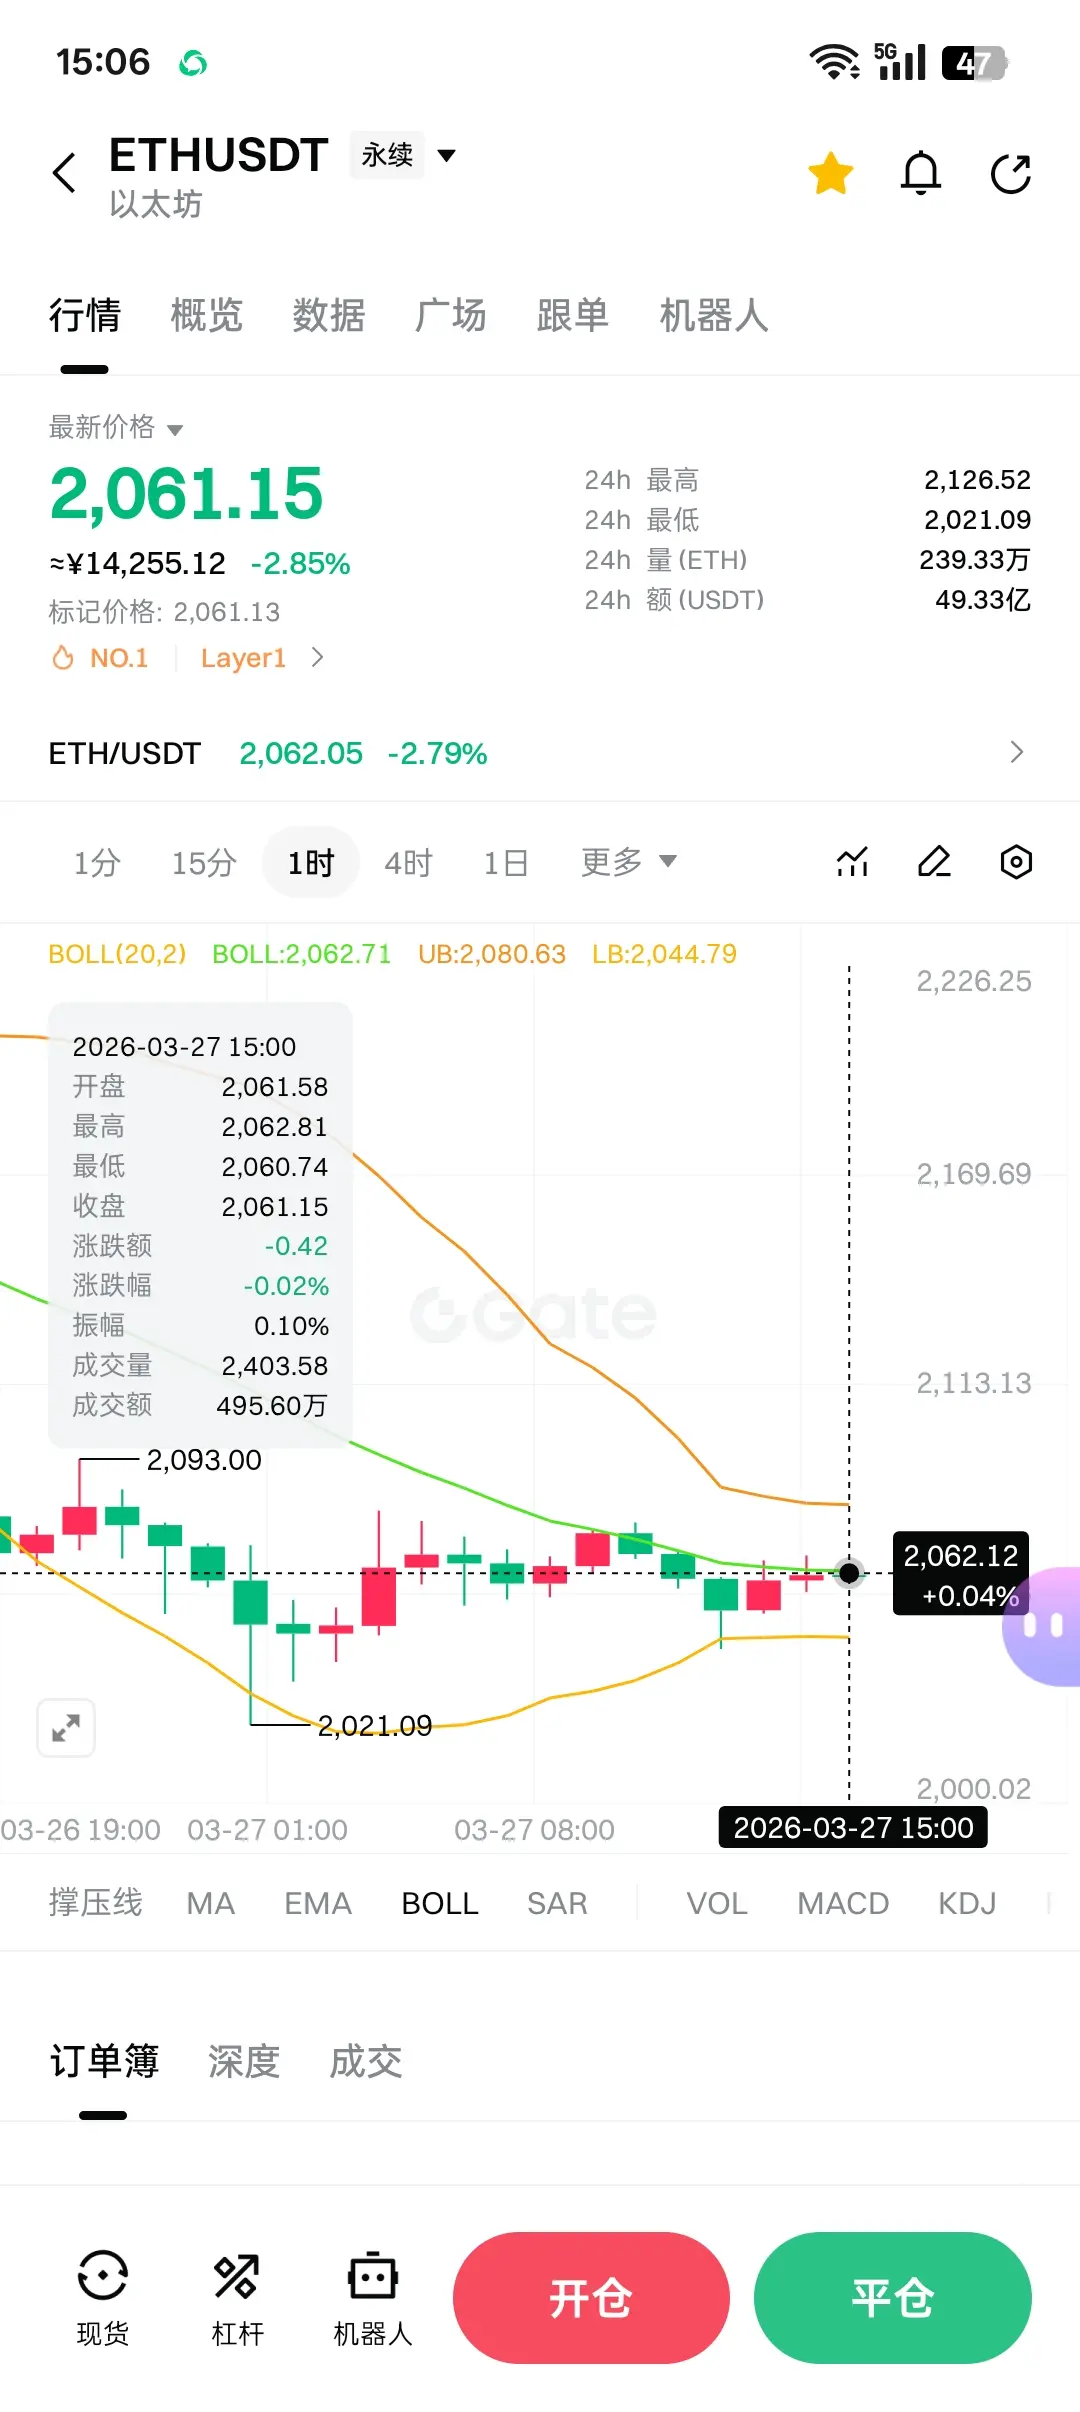Screen dimensions: 1080x2412
Task: Select the 4时 timeframe
Action: (409, 862)
